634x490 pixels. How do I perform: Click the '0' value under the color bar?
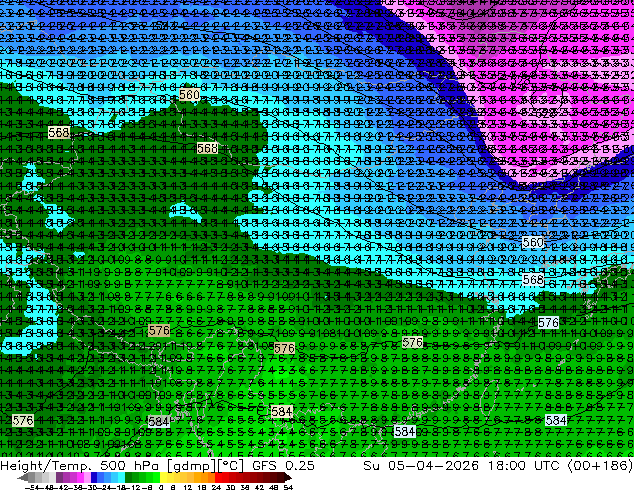click(161, 487)
